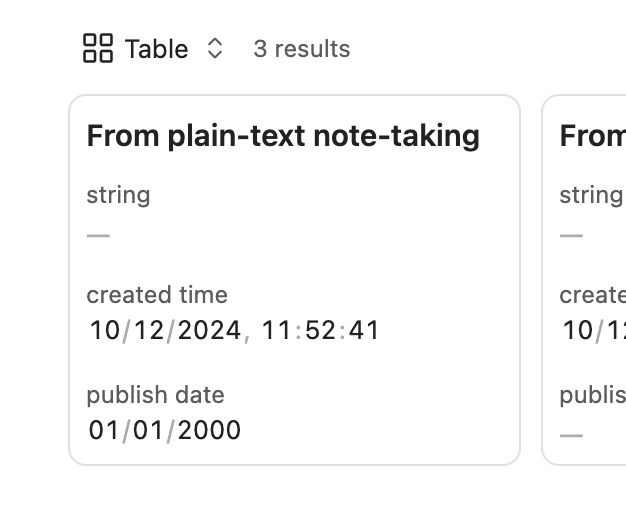Click the Table view name text
The height and width of the screenshot is (526, 626).
156,48
